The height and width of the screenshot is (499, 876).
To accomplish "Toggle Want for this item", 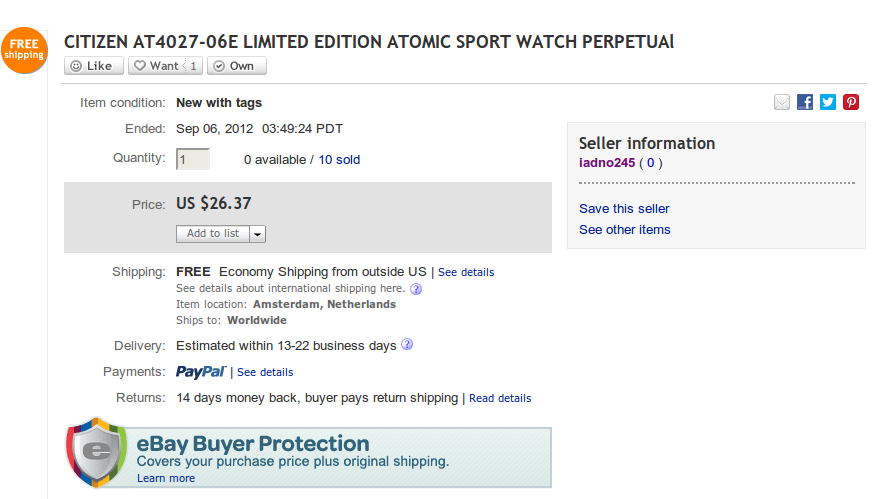I will pyautogui.click(x=165, y=66).
